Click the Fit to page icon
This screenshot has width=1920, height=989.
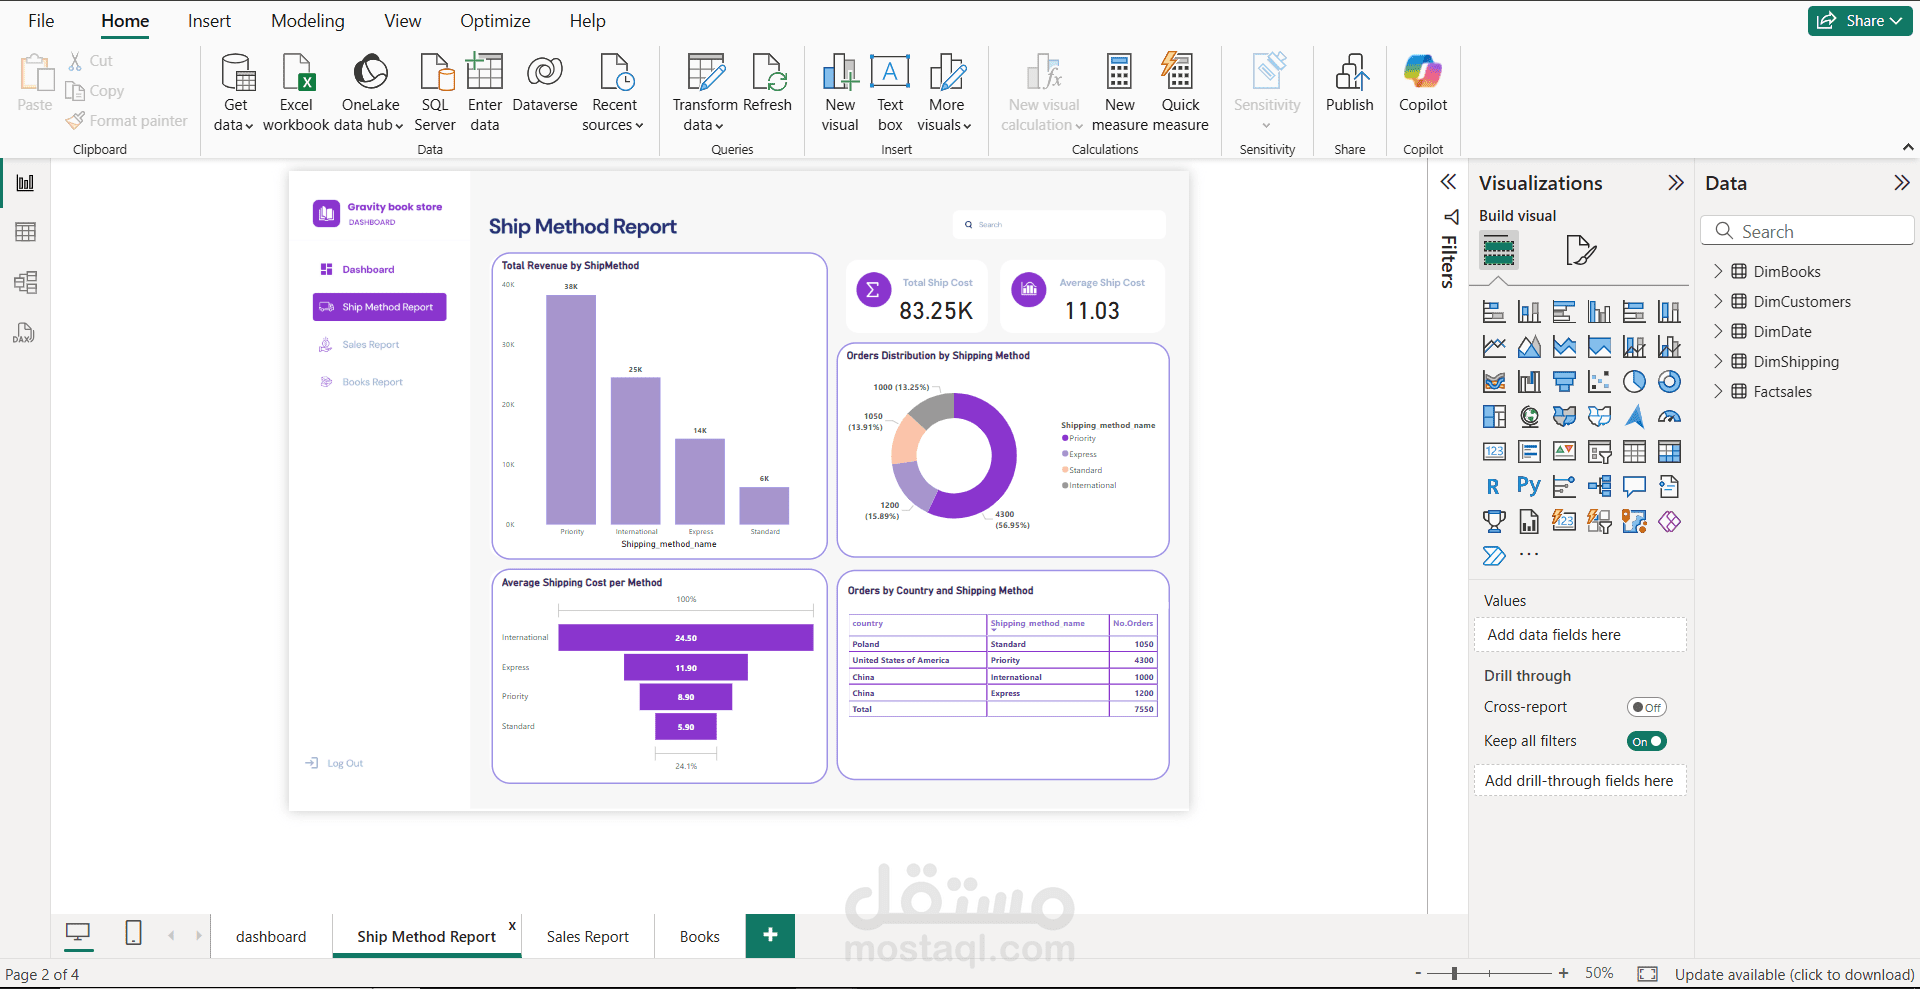tap(1647, 974)
